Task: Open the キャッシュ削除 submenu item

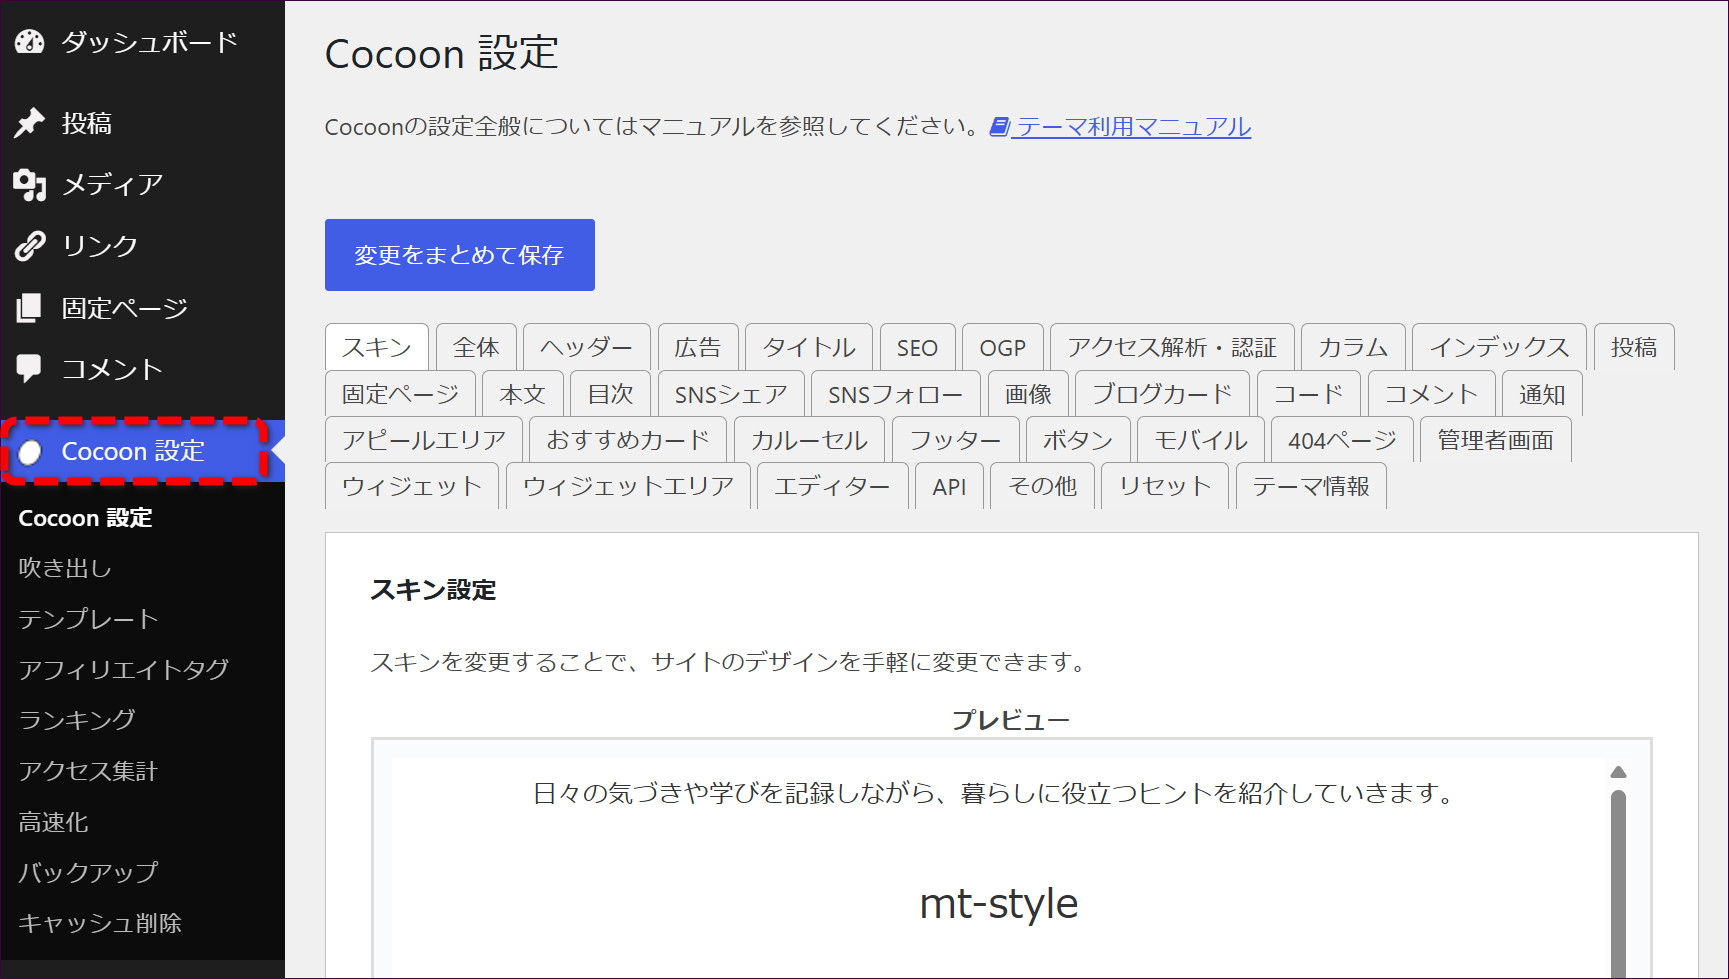Action: 100,923
